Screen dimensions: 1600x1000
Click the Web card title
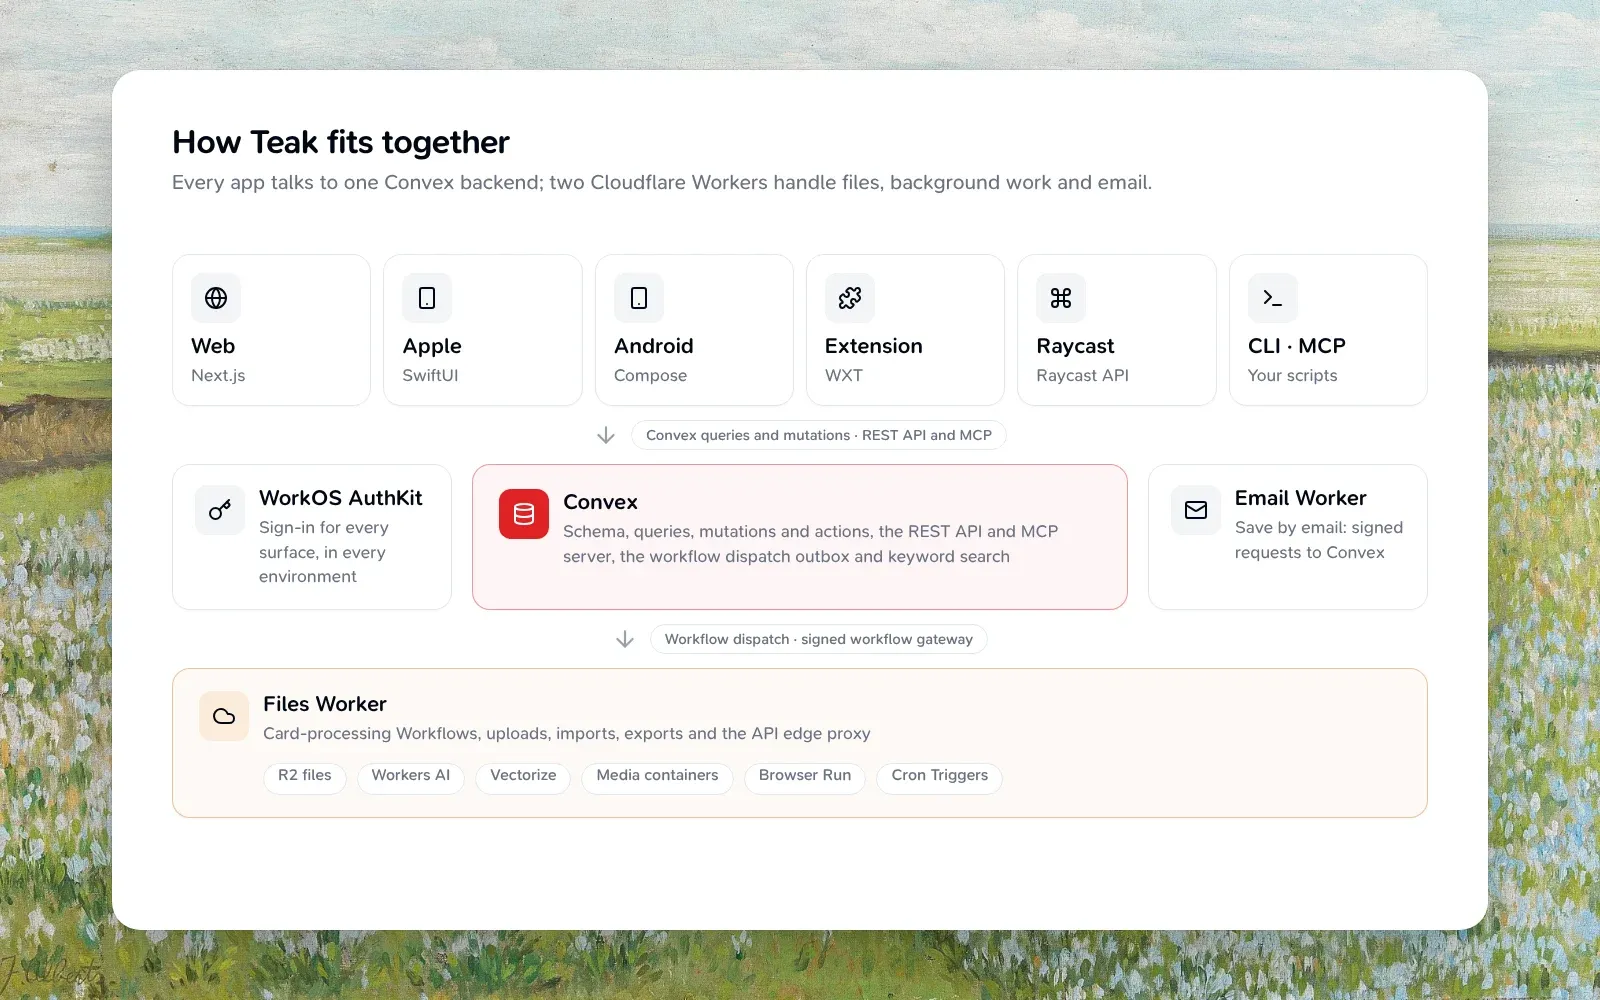pyautogui.click(x=213, y=346)
